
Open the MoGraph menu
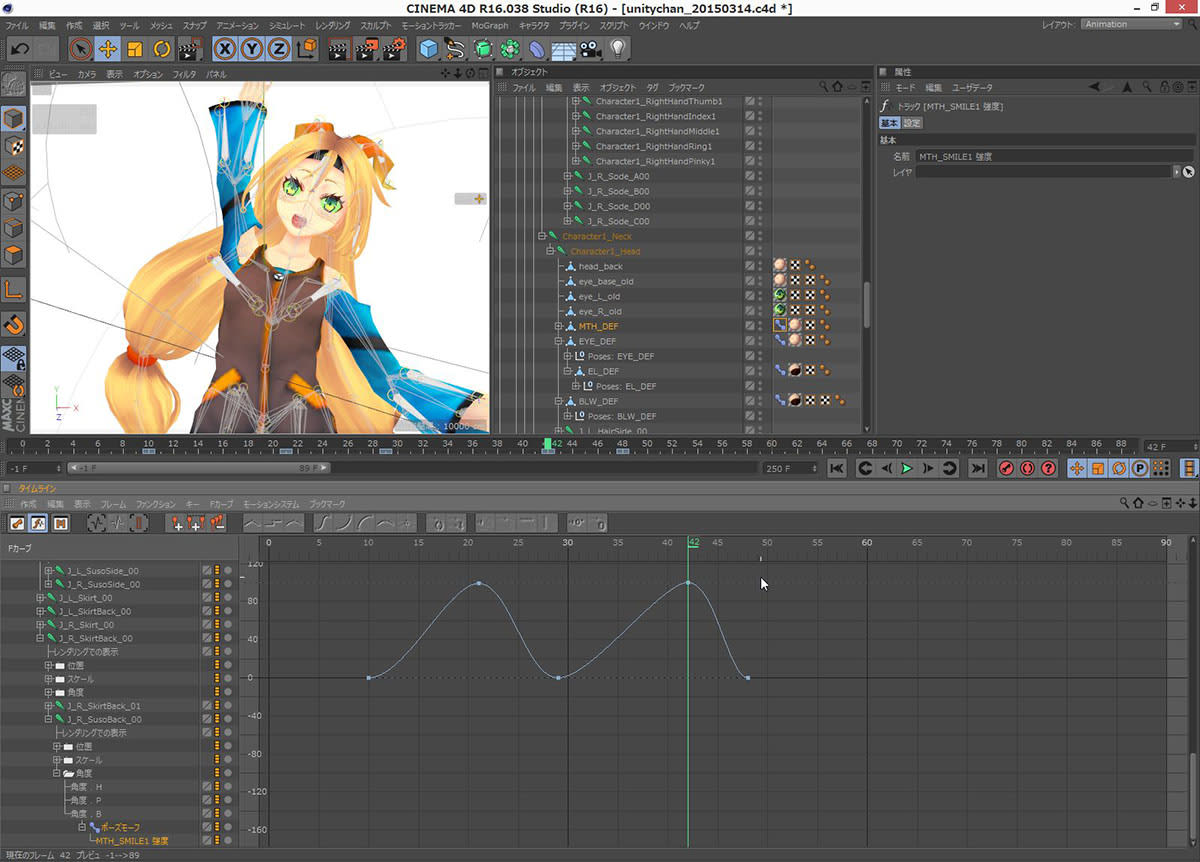point(490,24)
